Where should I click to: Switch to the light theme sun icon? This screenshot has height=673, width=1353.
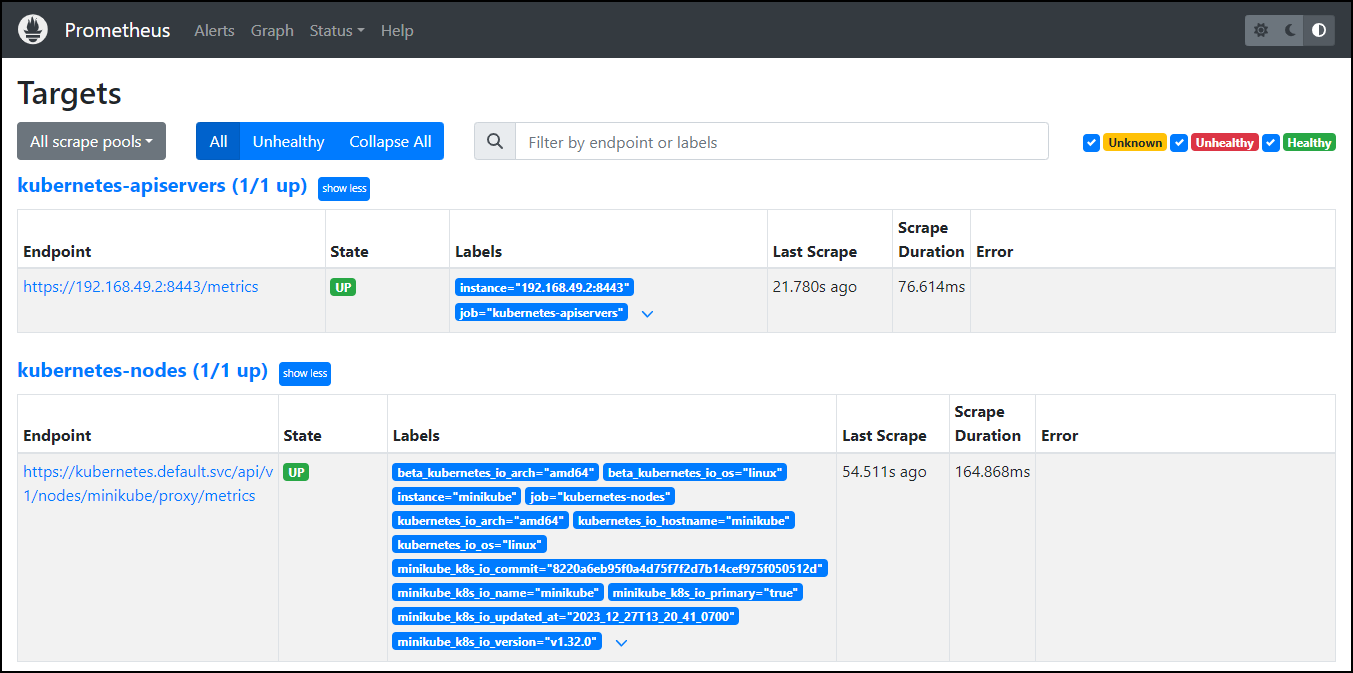pyautogui.click(x=1261, y=30)
